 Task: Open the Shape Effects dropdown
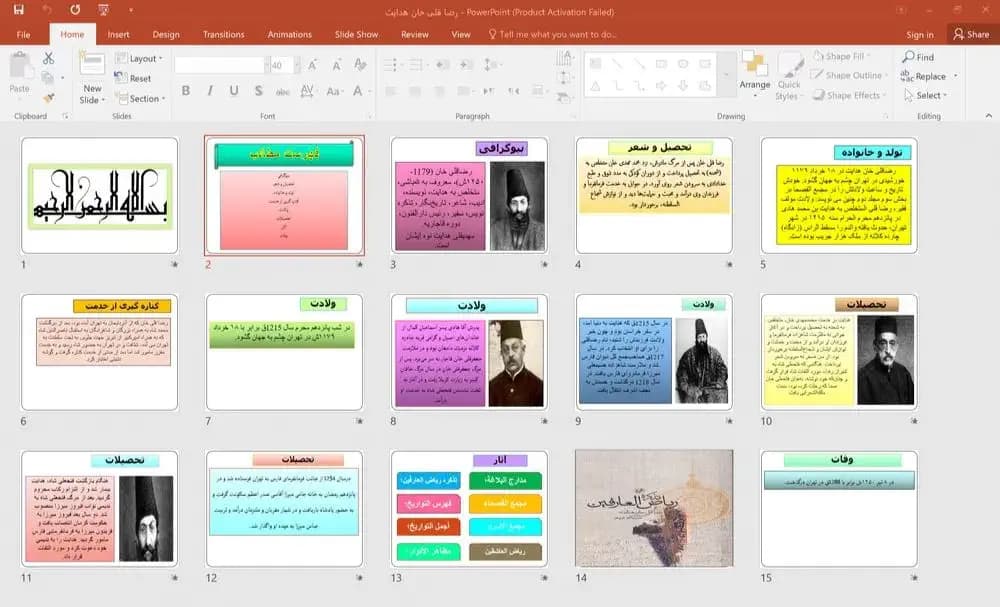pos(849,95)
